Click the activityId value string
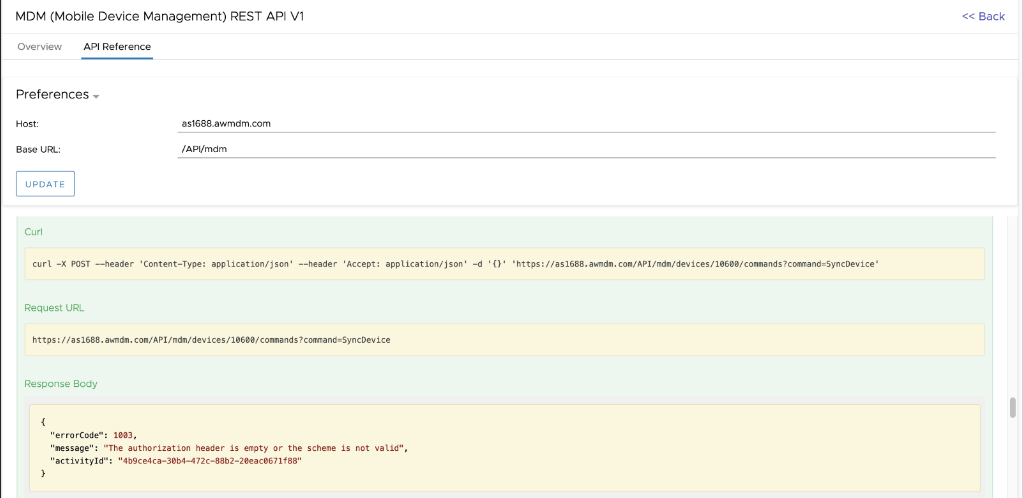 (x=209, y=460)
